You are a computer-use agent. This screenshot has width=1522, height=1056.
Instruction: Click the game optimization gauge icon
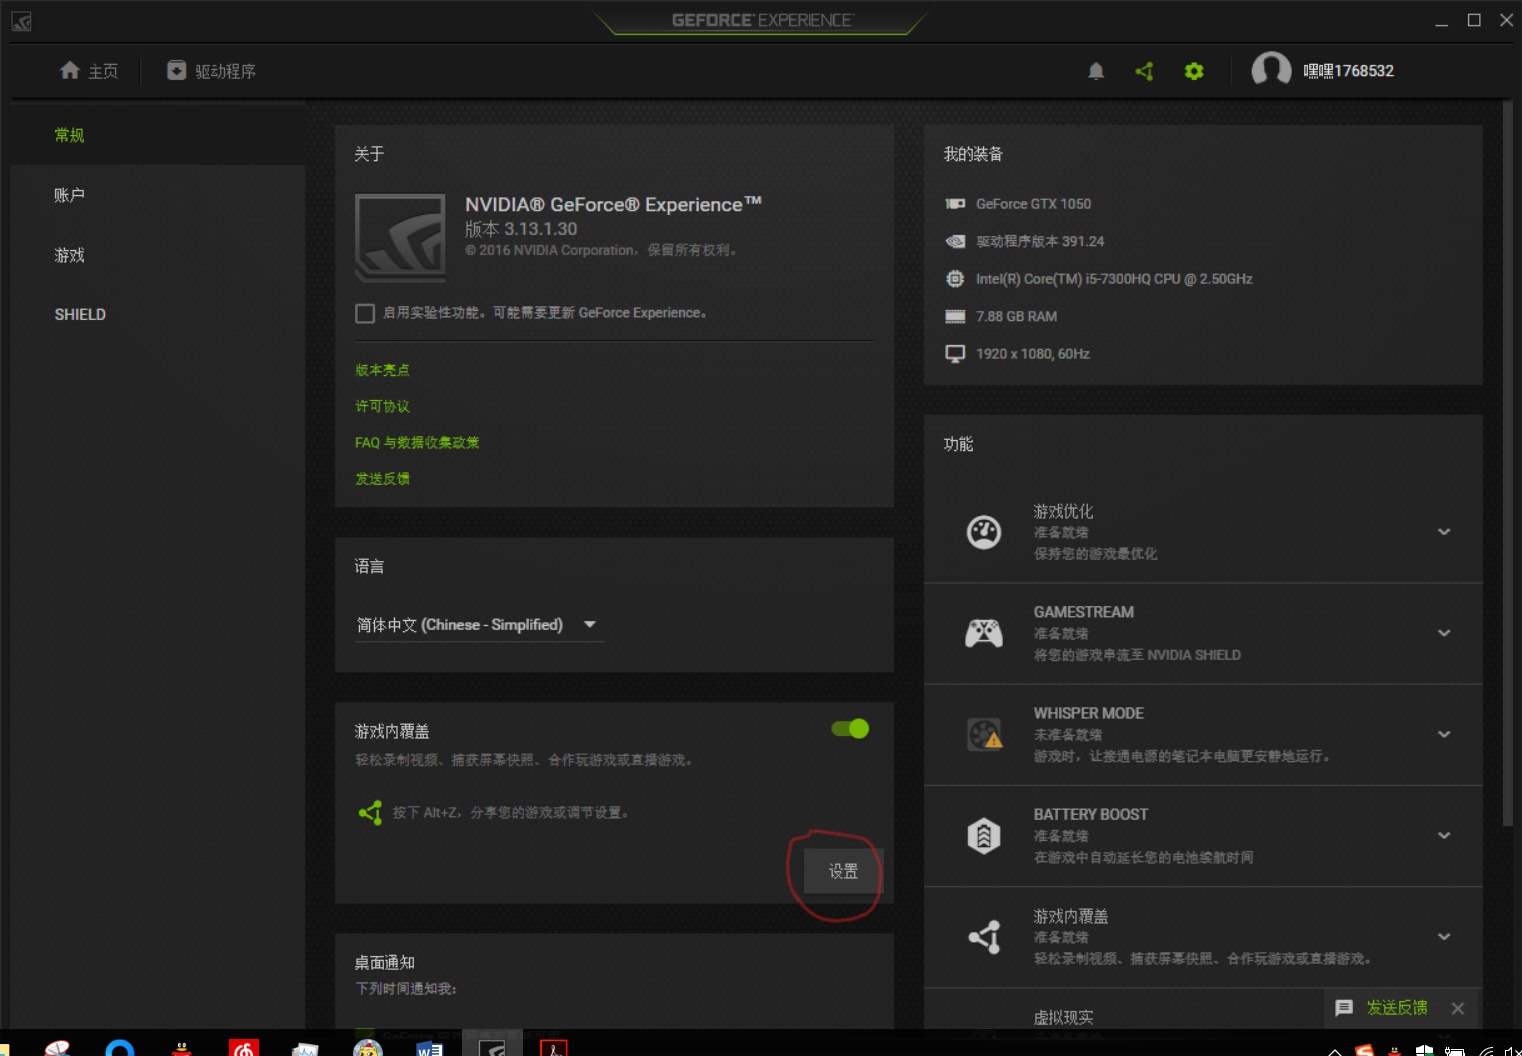(x=983, y=532)
